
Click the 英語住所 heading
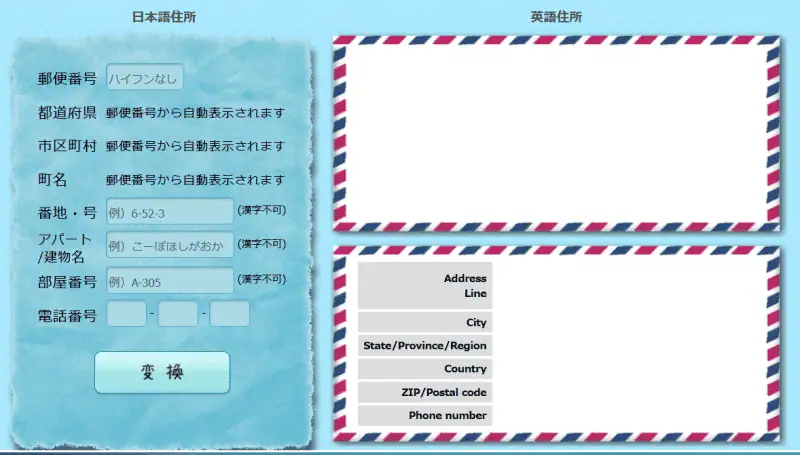[556, 17]
